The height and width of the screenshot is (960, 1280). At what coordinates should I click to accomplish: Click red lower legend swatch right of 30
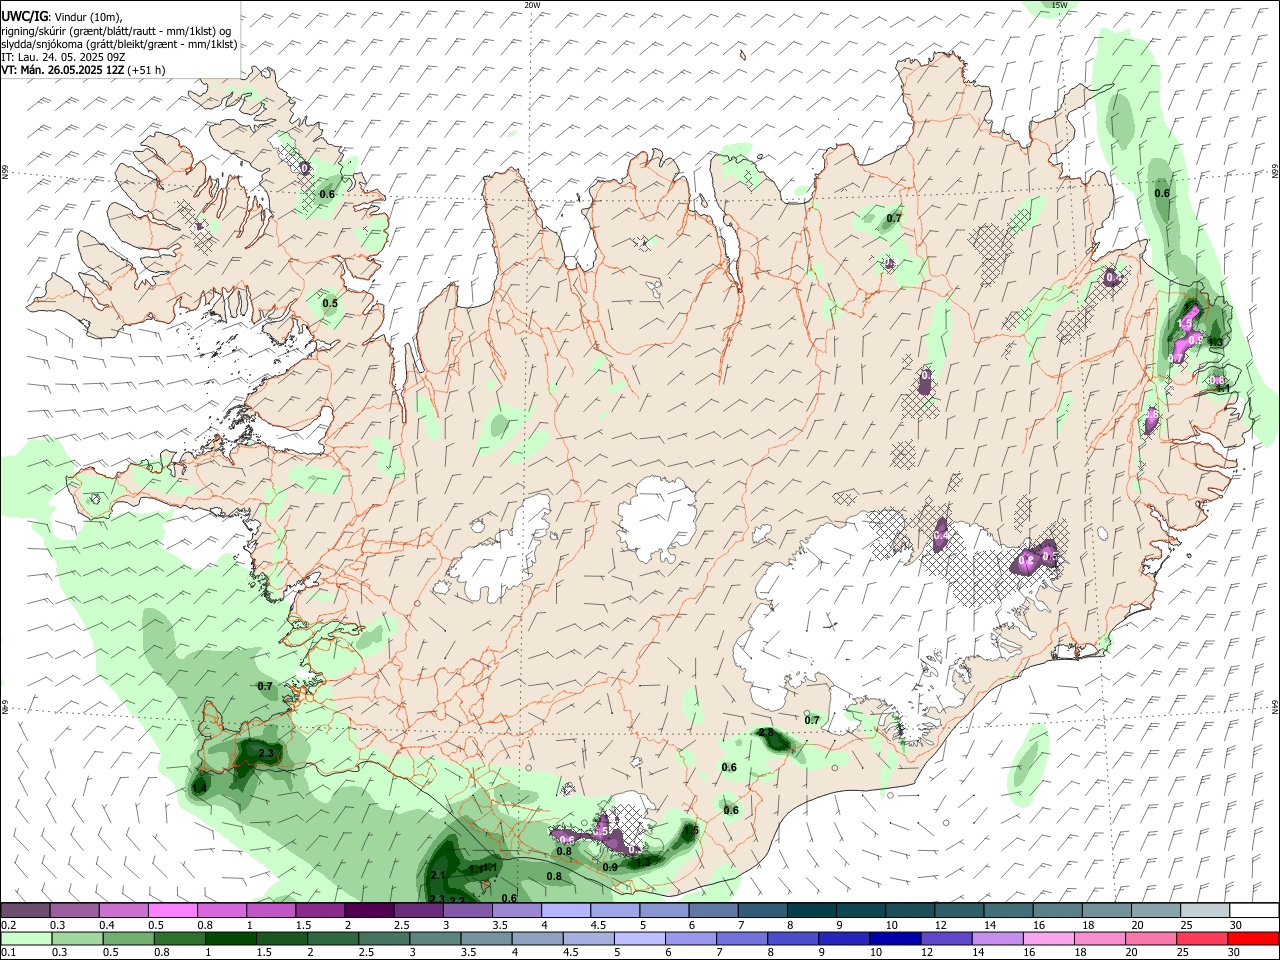coord(1253,939)
